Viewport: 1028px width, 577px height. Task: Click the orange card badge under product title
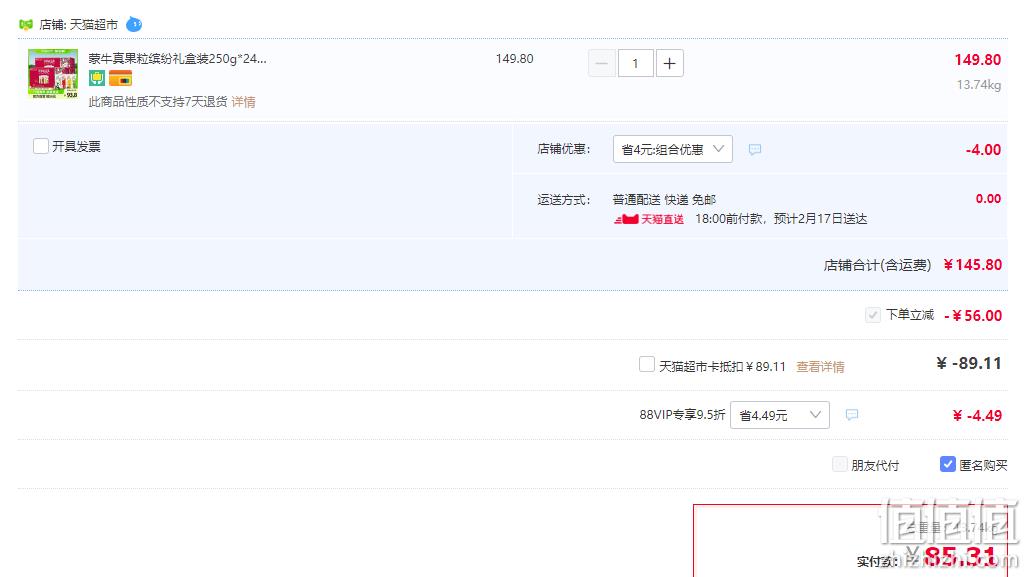121,79
